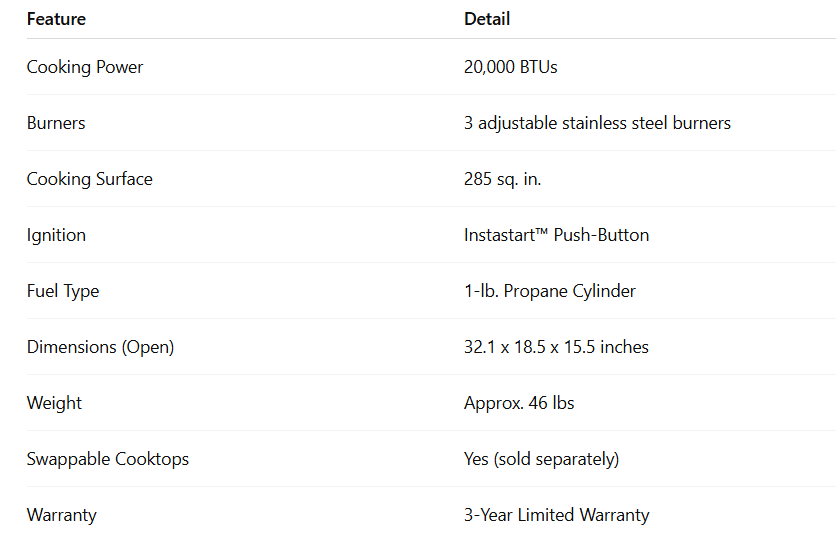Click the 1-lb. Propane Cylinder value
The width and height of the screenshot is (836, 540).
click(x=550, y=291)
